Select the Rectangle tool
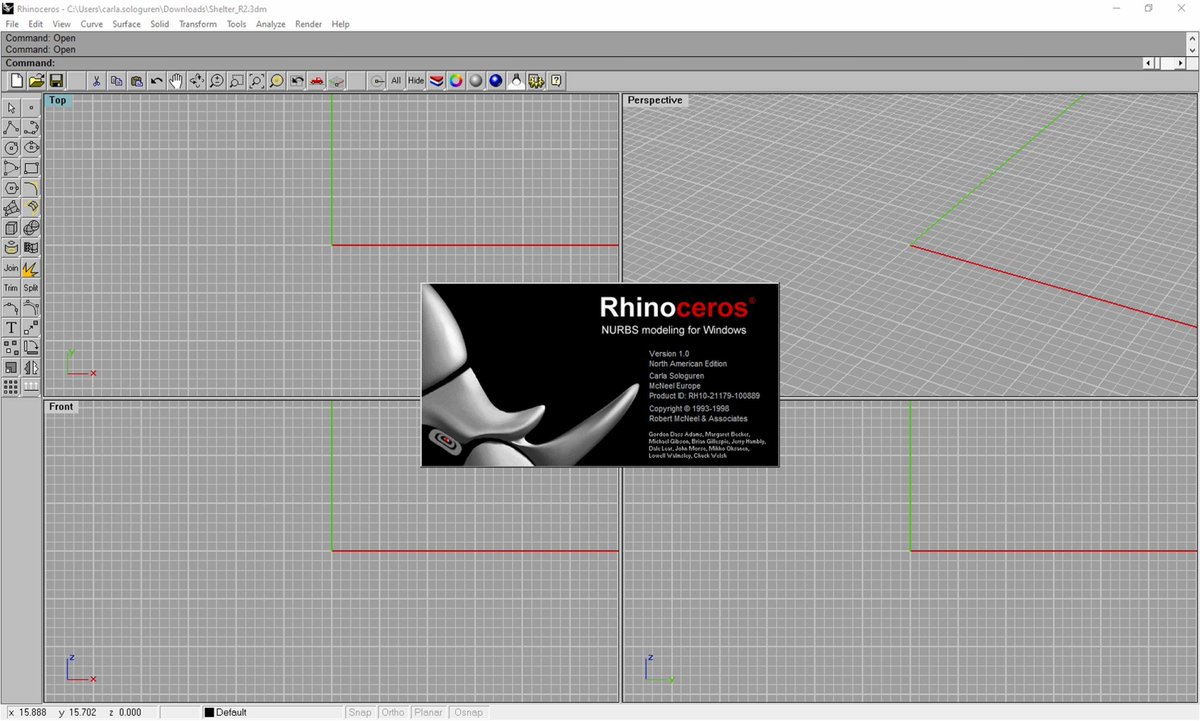The width and height of the screenshot is (1200, 721). pyautogui.click(x=31, y=168)
